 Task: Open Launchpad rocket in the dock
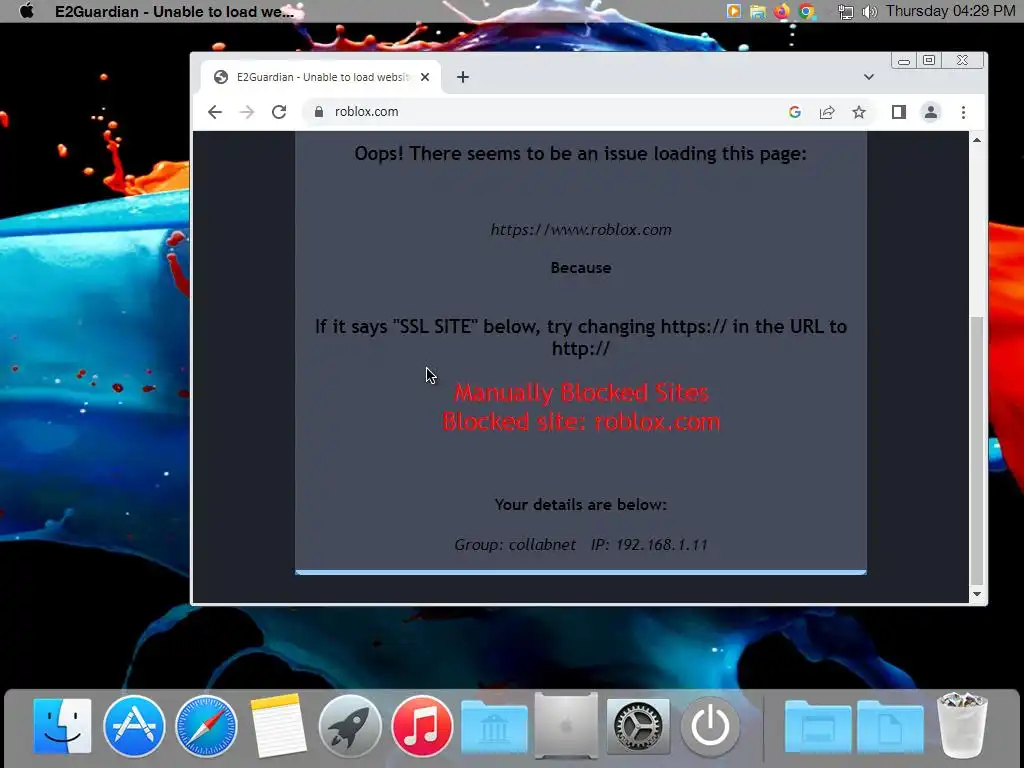click(x=350, y=726)
